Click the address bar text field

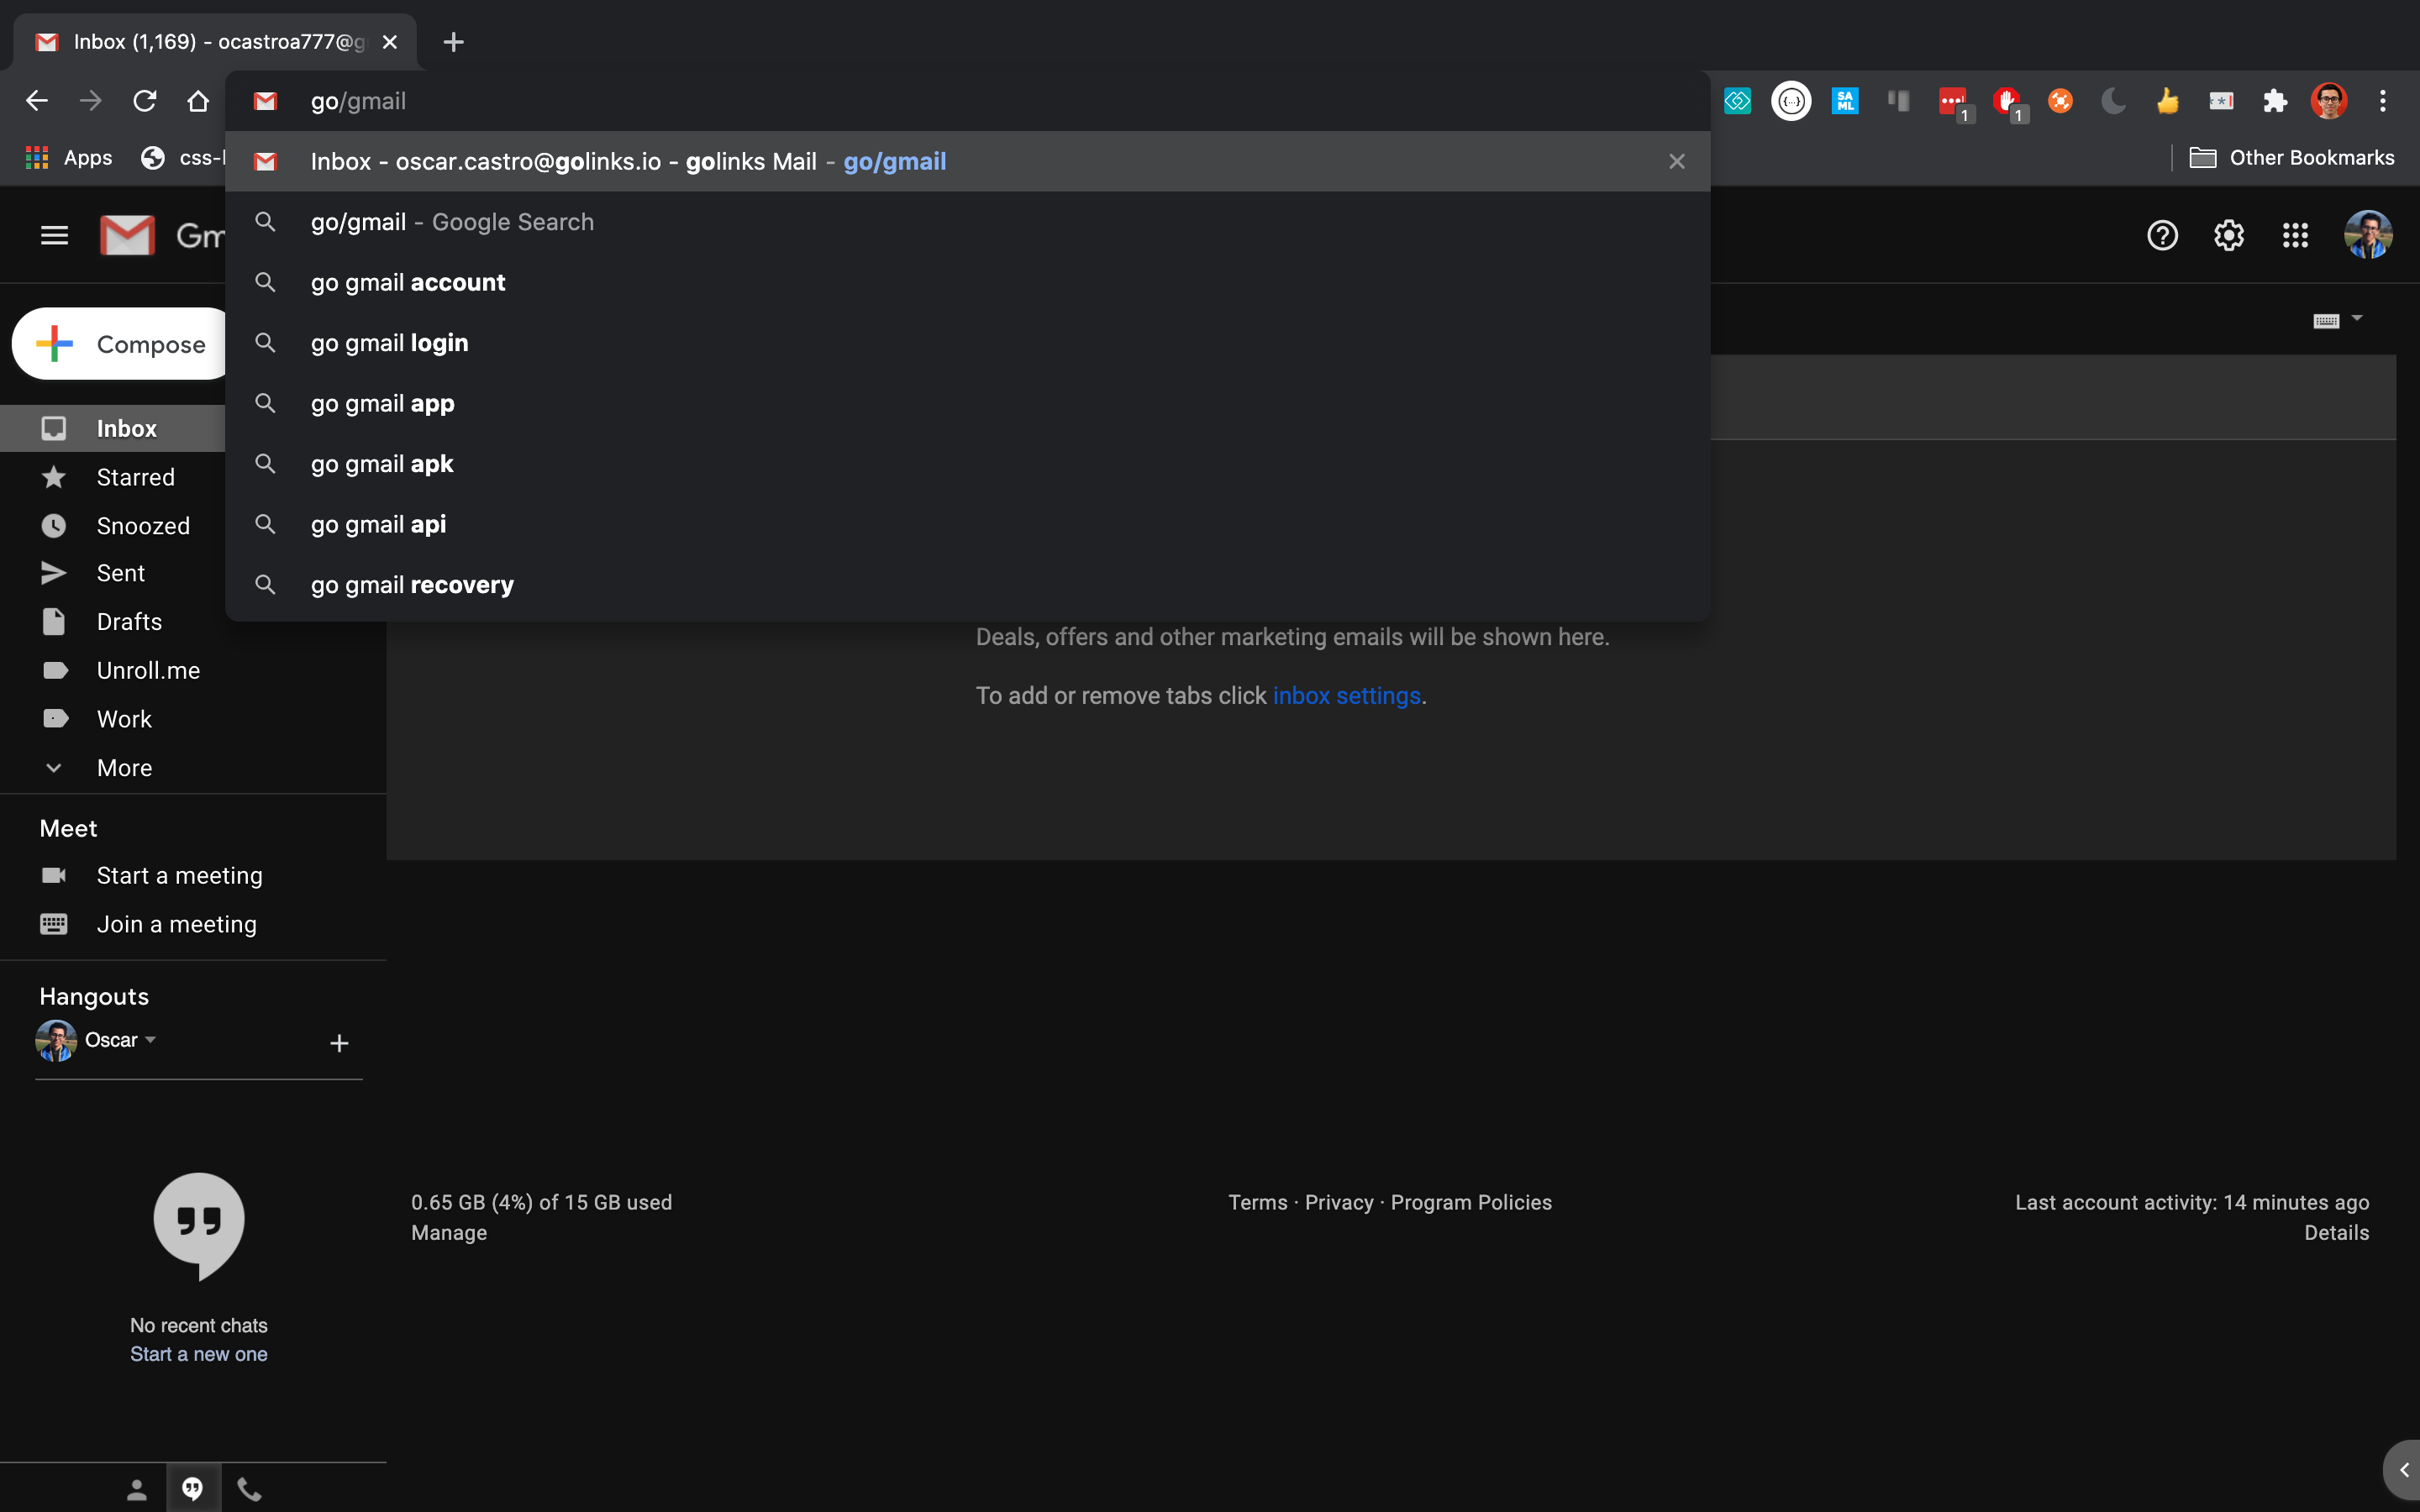coord(900,101)
